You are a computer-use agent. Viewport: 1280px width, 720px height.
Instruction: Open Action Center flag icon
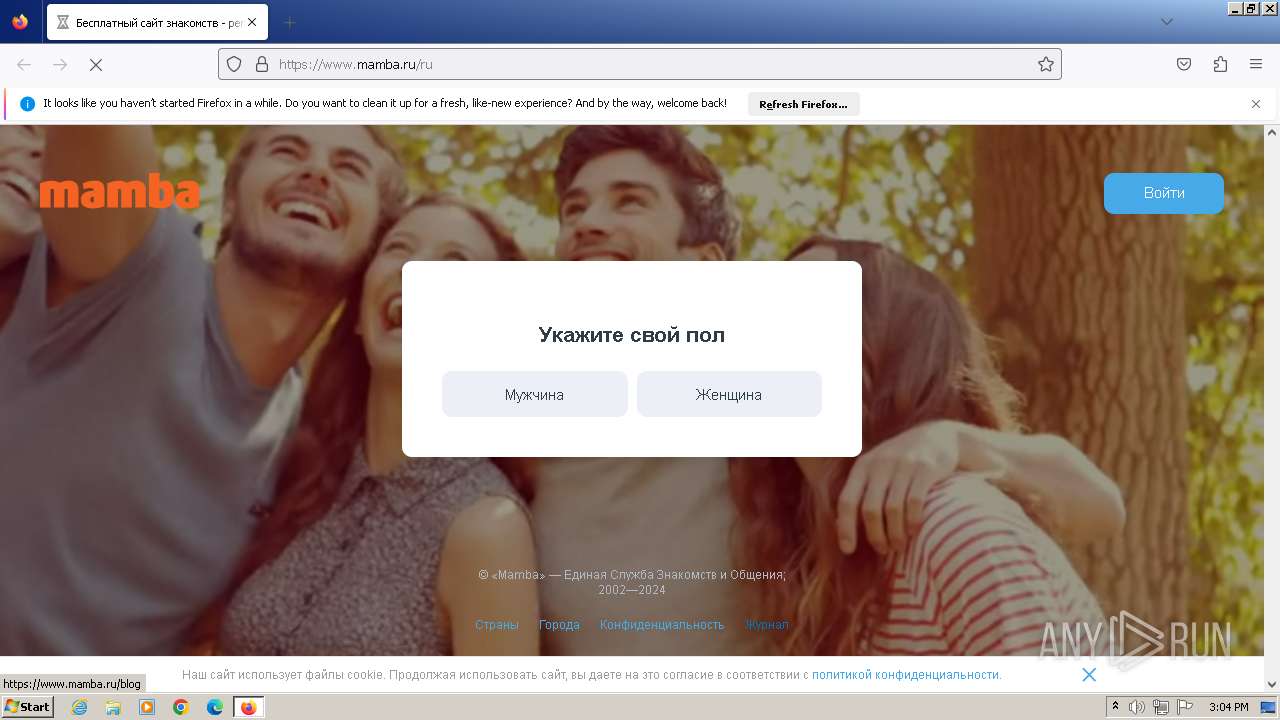coord(1185,707)
